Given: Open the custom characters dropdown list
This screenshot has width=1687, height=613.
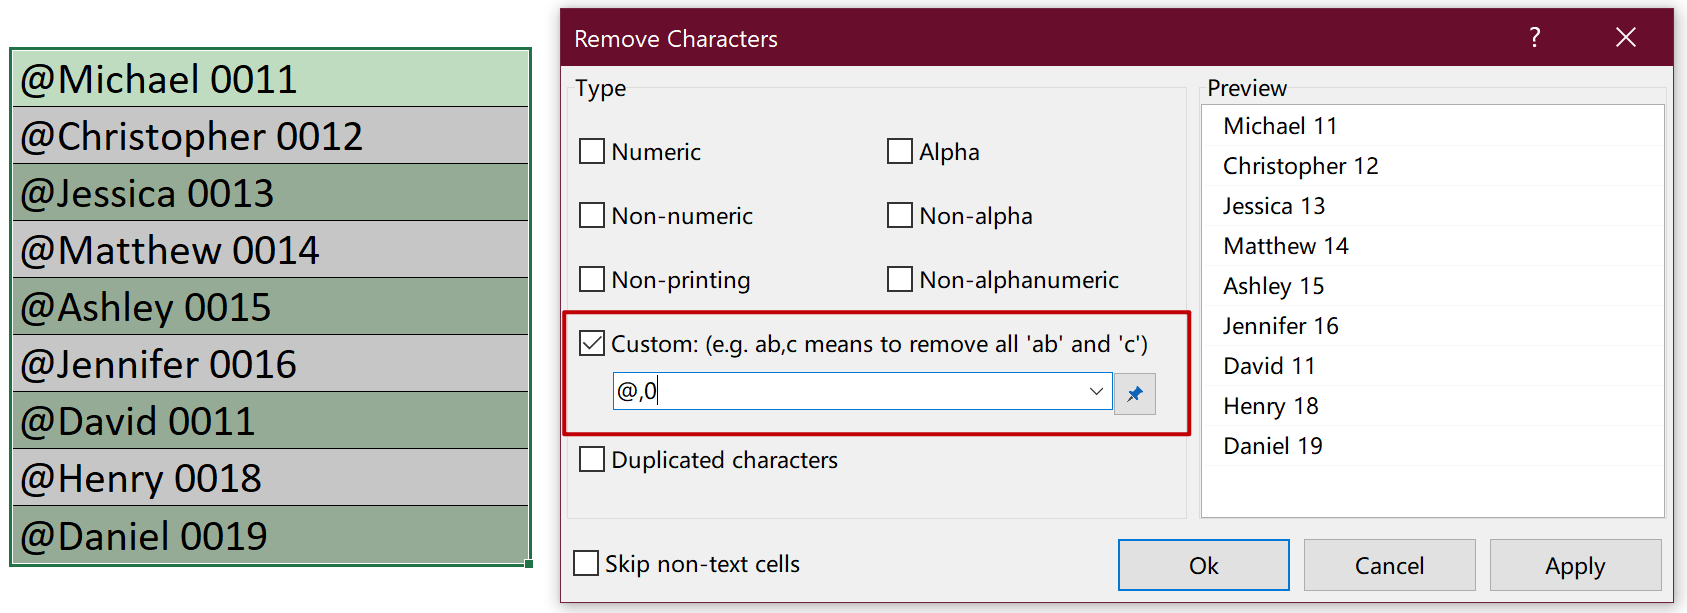Looking at the screenshot, I should [x=1097, y=392].
